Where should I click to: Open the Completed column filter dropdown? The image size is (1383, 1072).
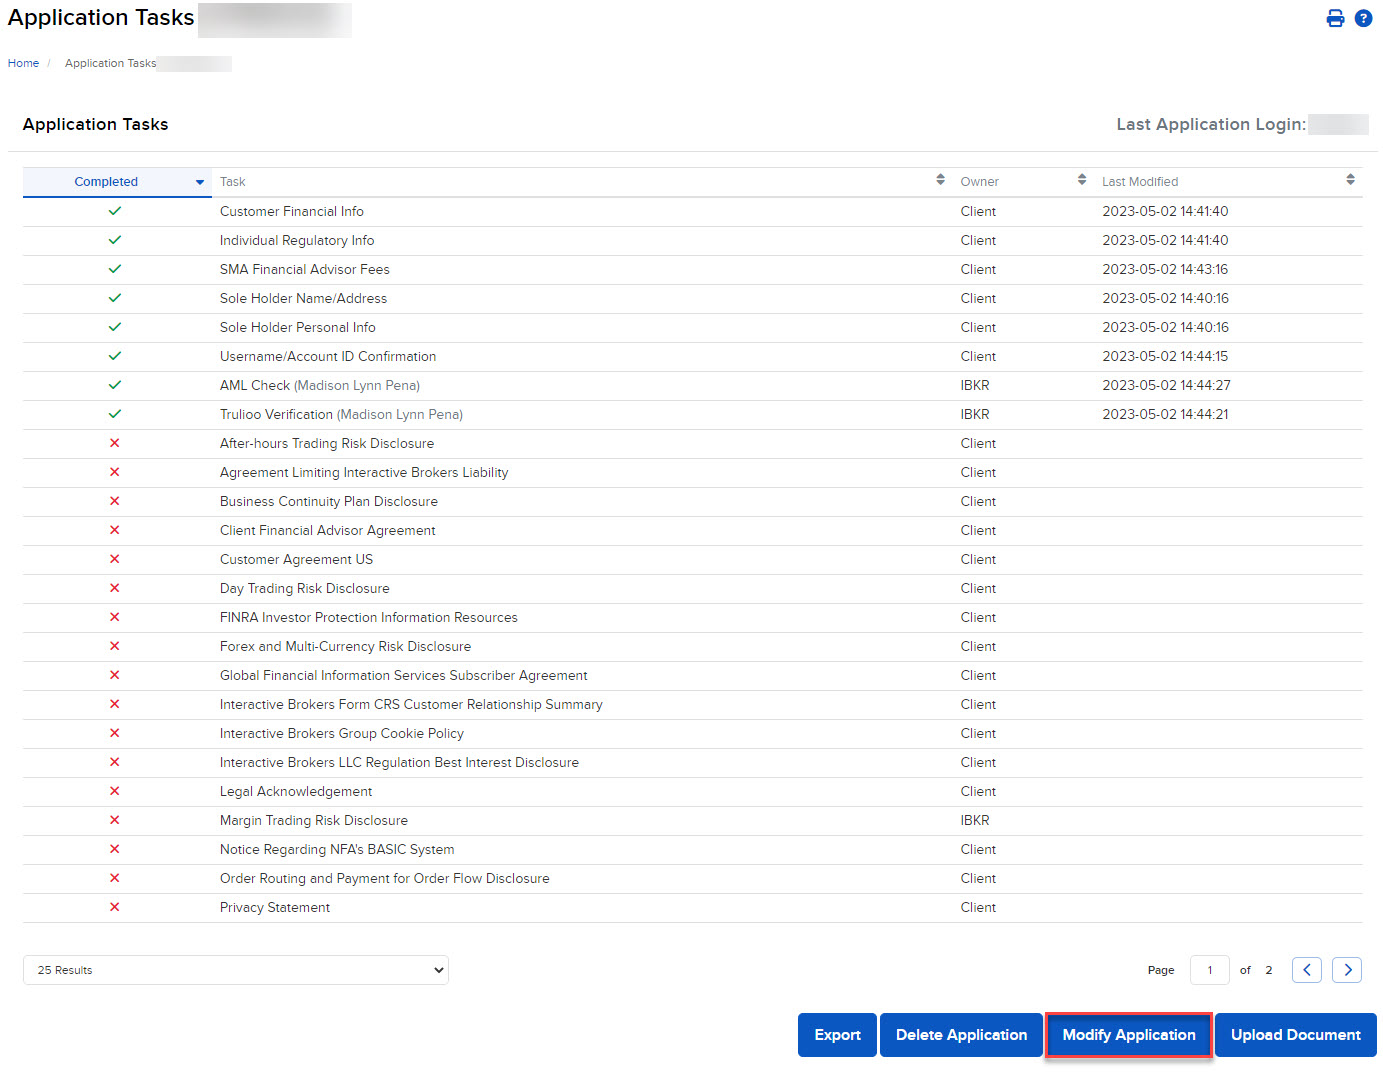tap(198, 182)
